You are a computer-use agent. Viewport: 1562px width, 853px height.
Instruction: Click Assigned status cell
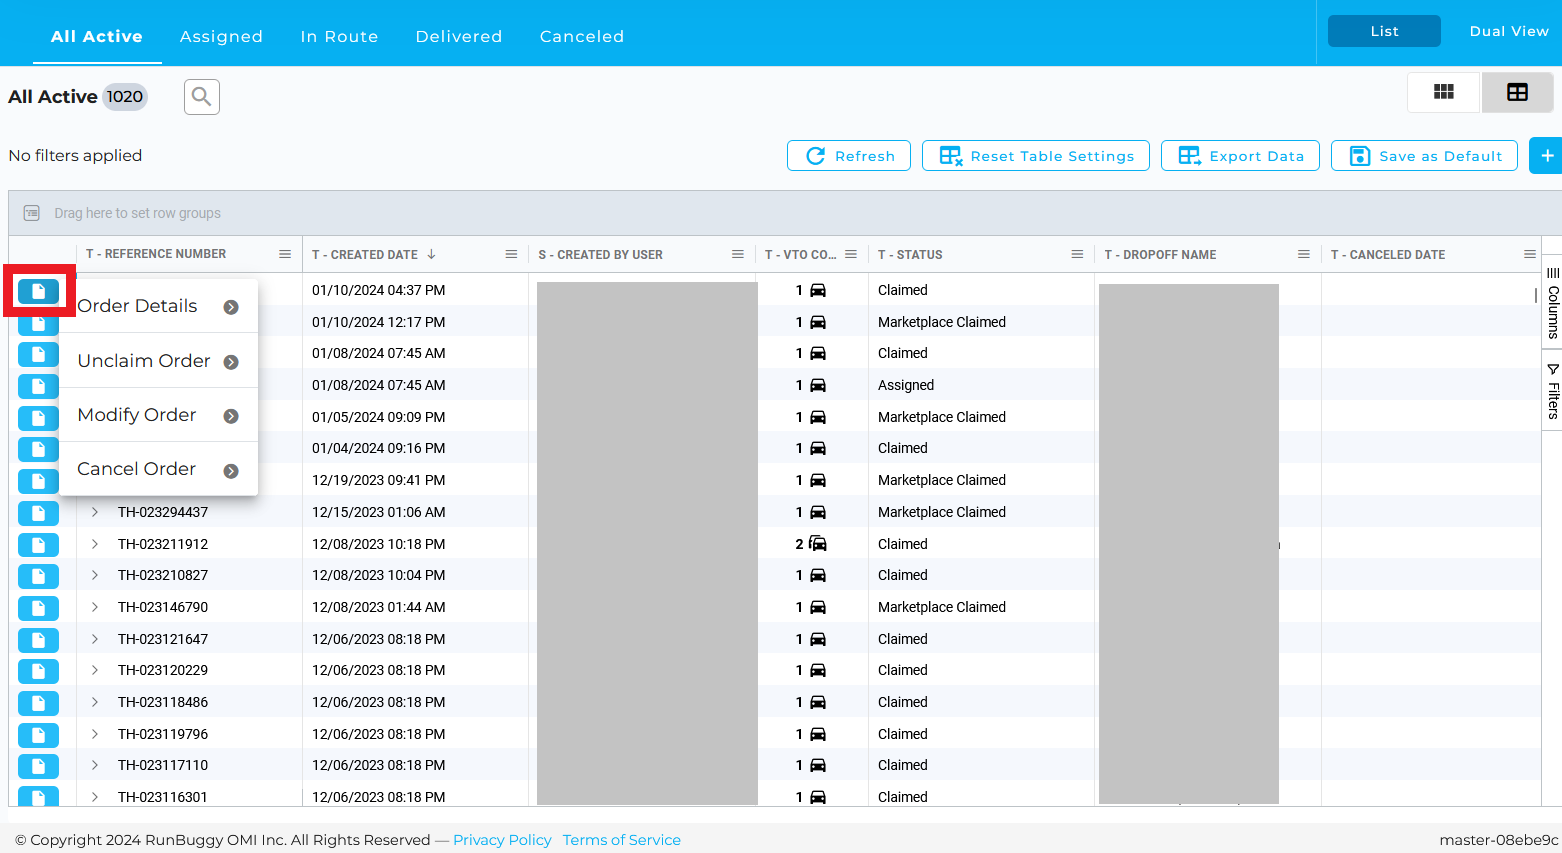[x=906, y=385]
